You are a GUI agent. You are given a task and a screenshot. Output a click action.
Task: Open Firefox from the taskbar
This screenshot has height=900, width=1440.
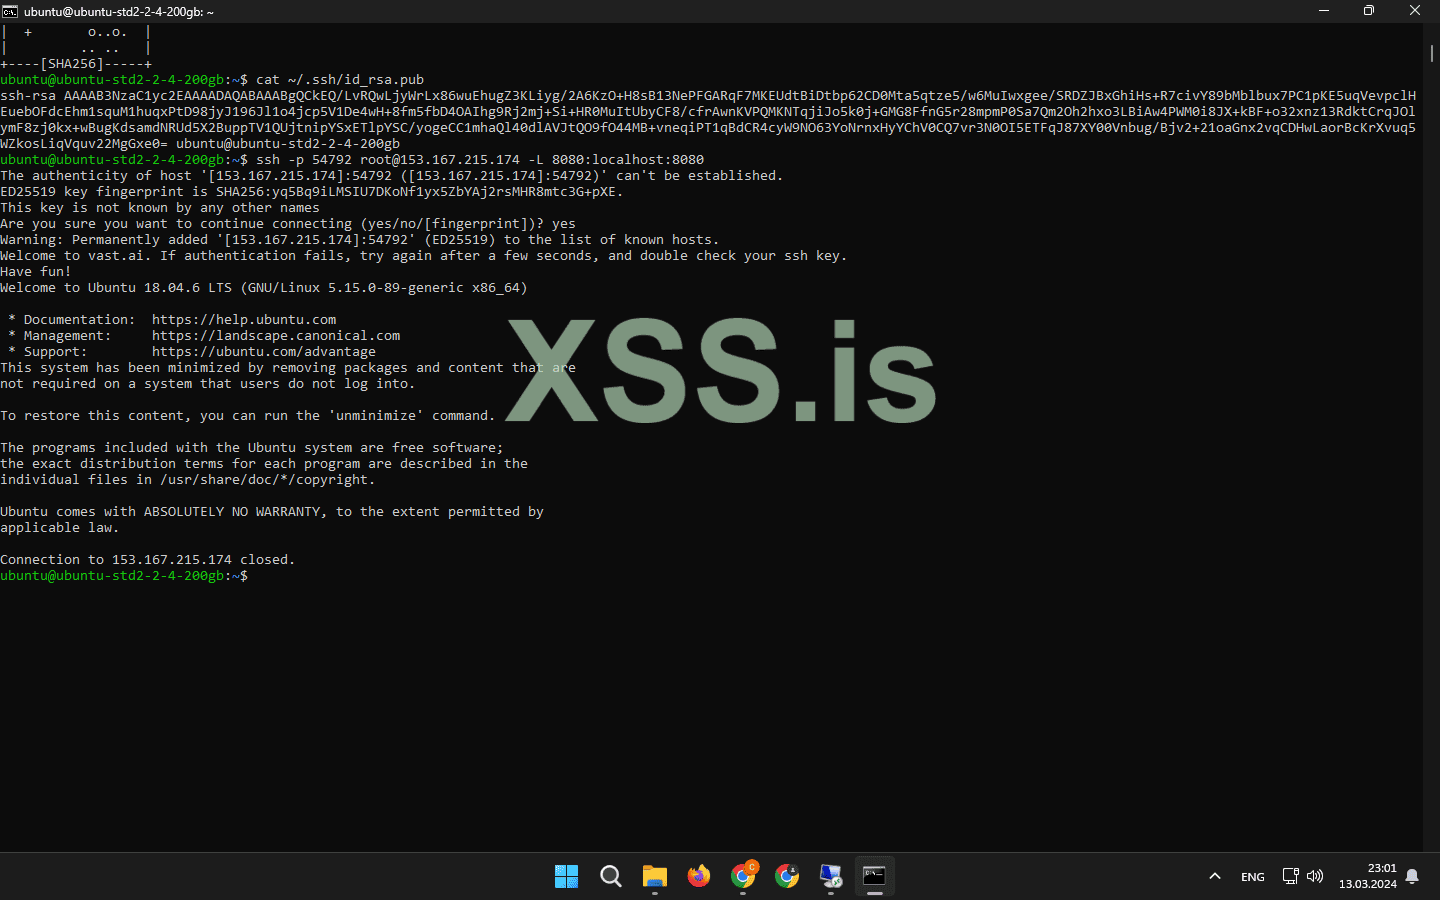pos(699,877)
